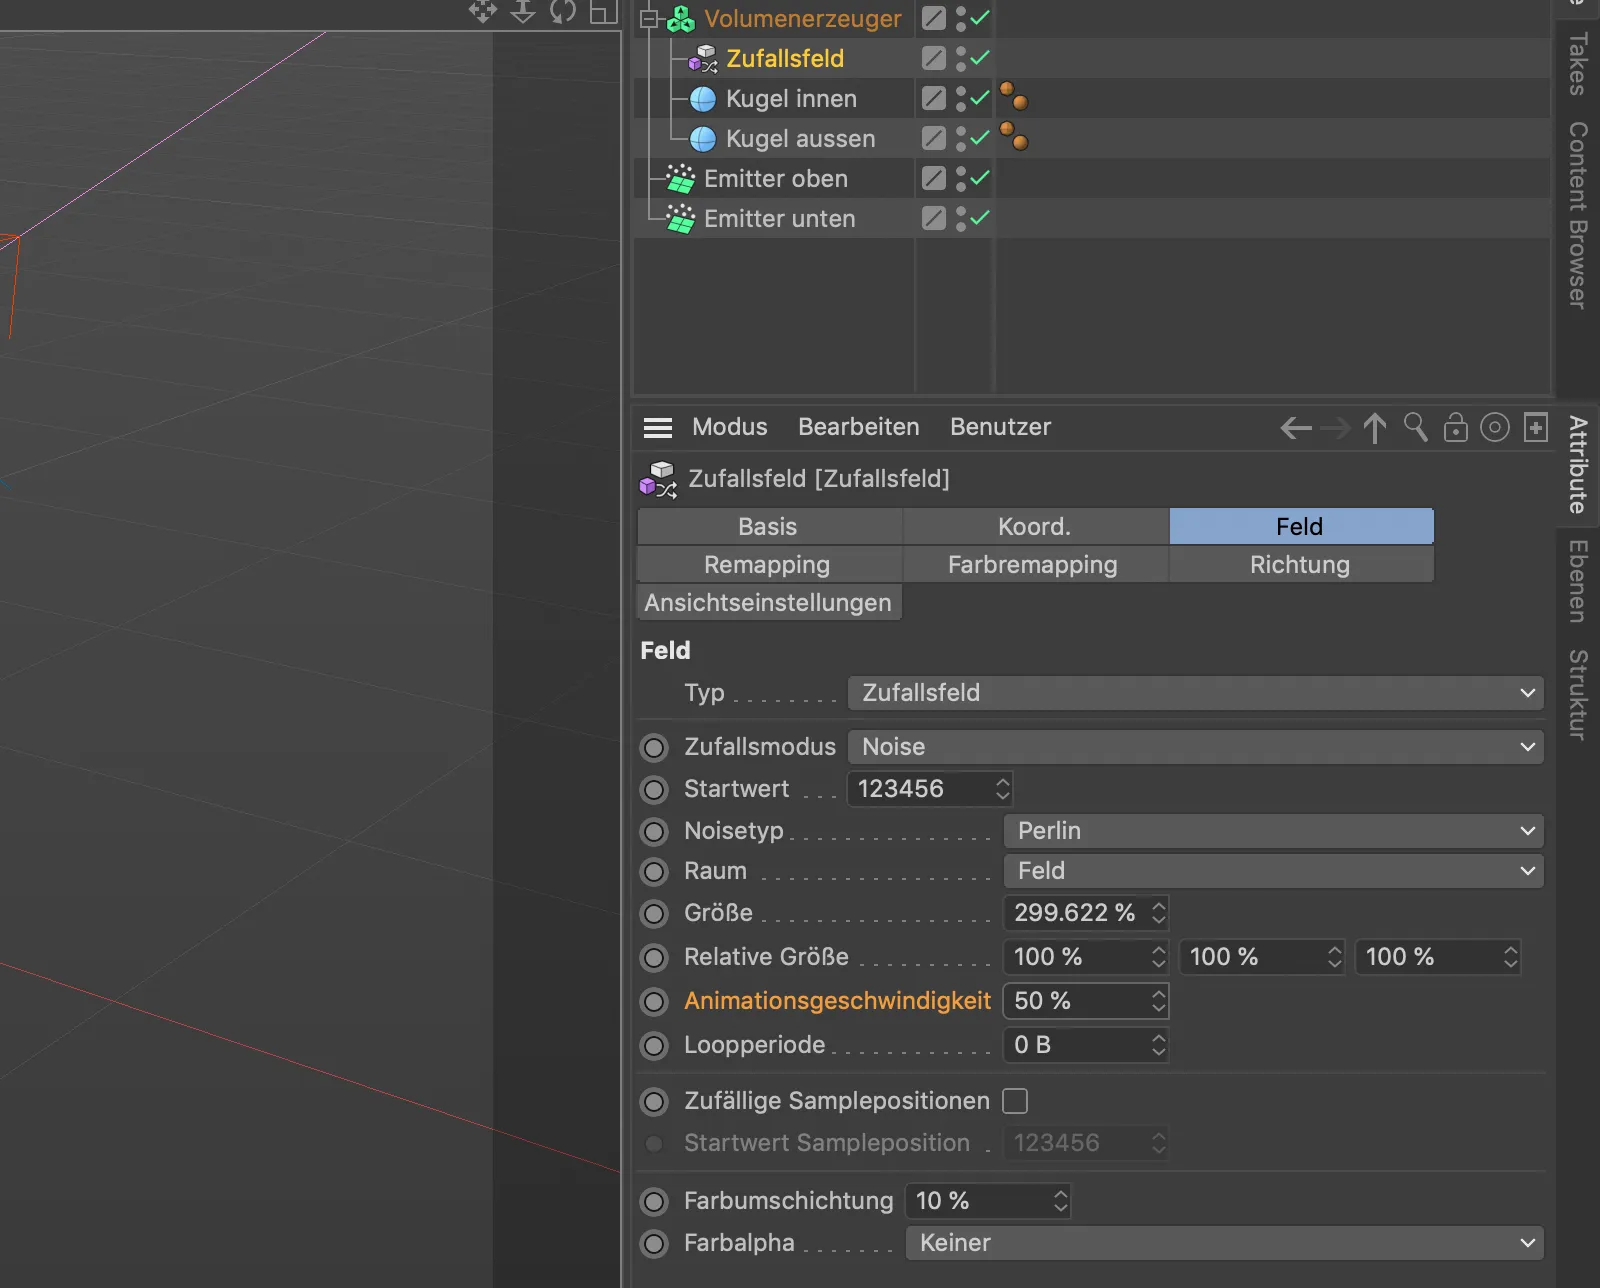The height and width of the screenshot is (1288, 1600).
Task: Click the tag icon on Kugel innen
Action: pos(1014,97)
